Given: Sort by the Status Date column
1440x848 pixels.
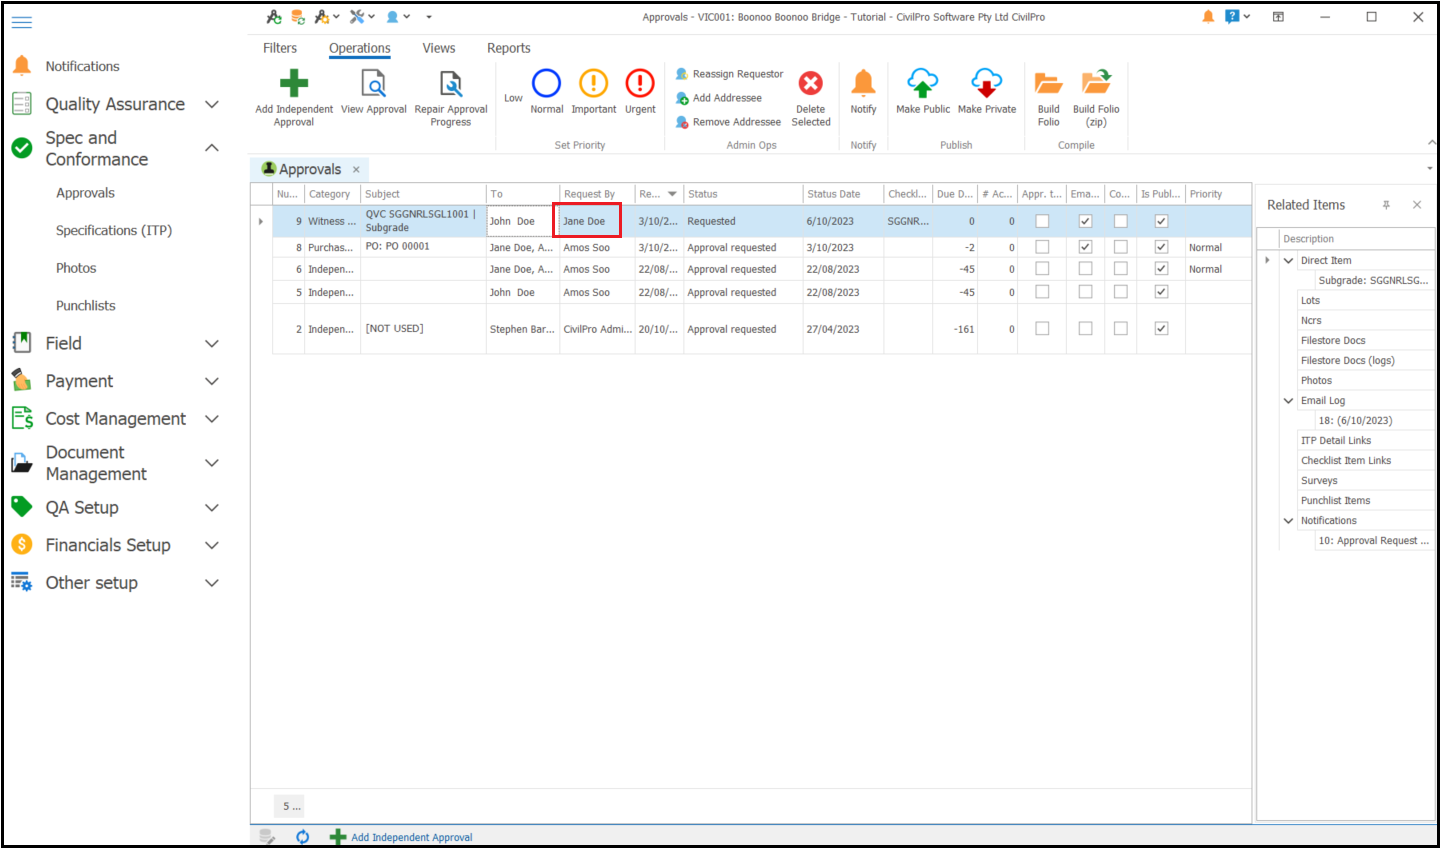Looking at the screenshot, I should 843,194.
